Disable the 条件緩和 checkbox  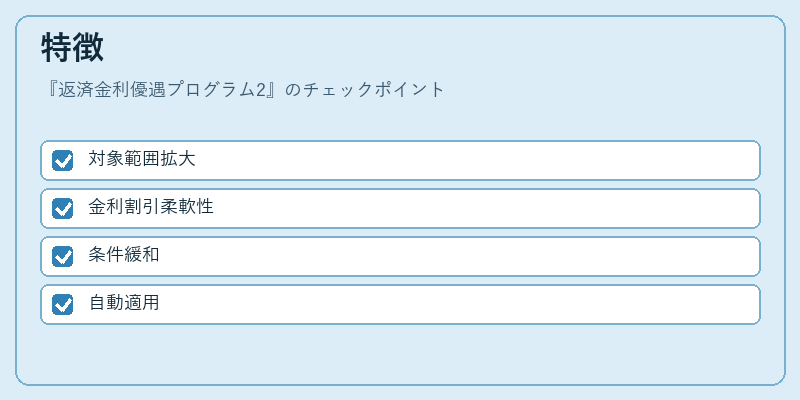coord(62,256)
